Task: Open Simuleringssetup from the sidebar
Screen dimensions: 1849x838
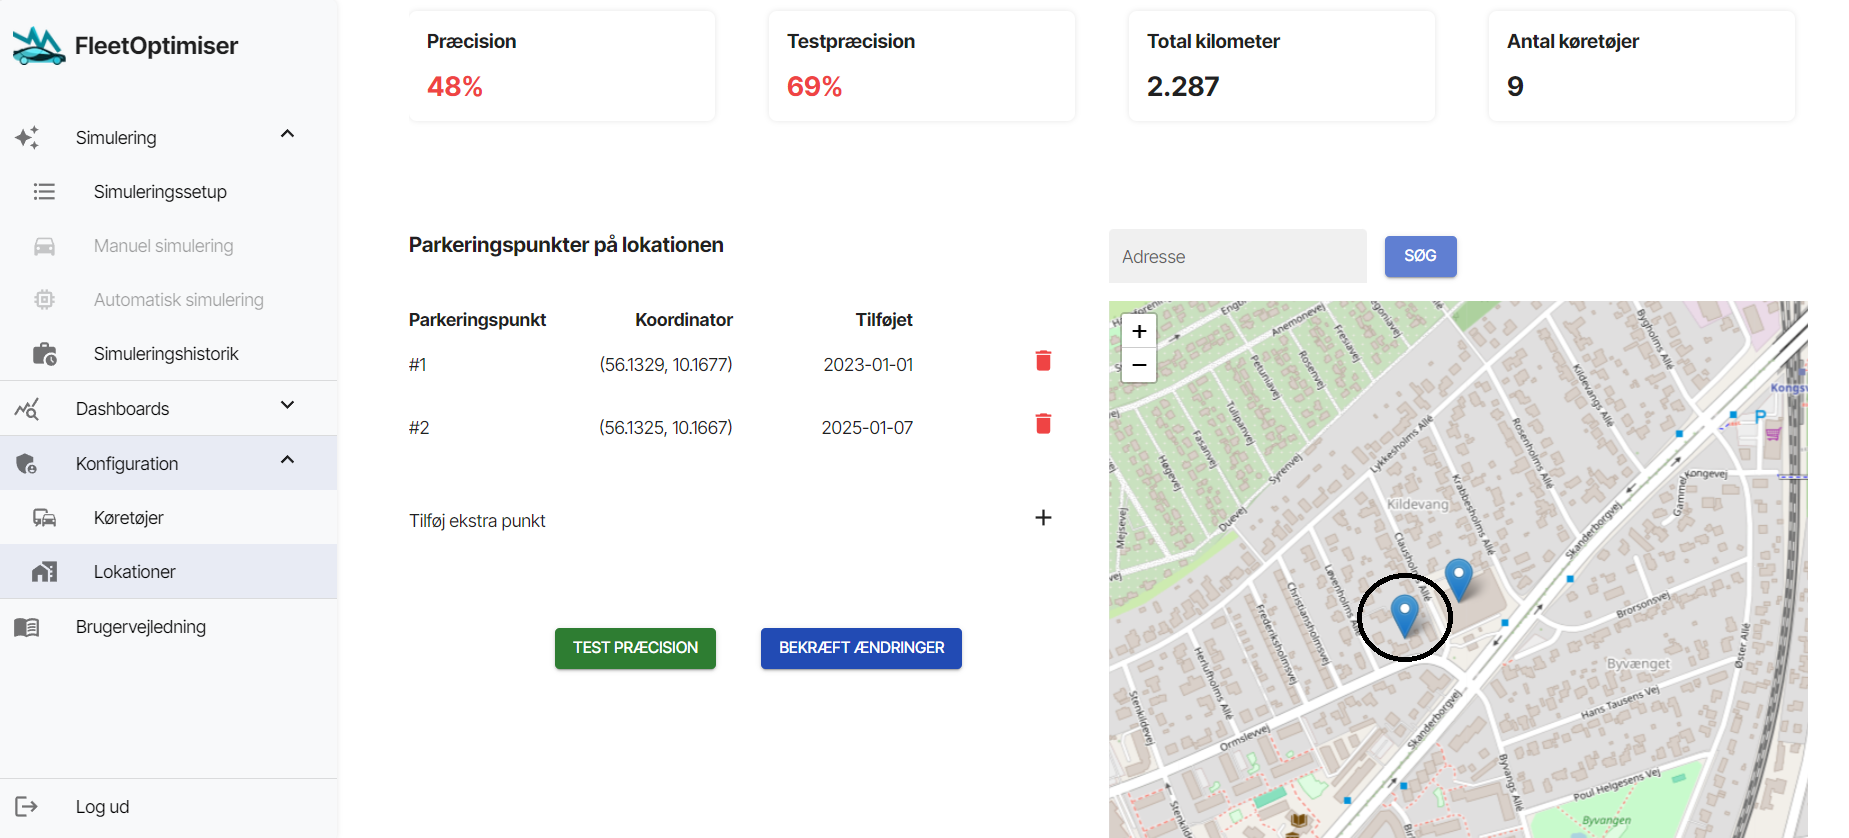Action: click(160, 192)
